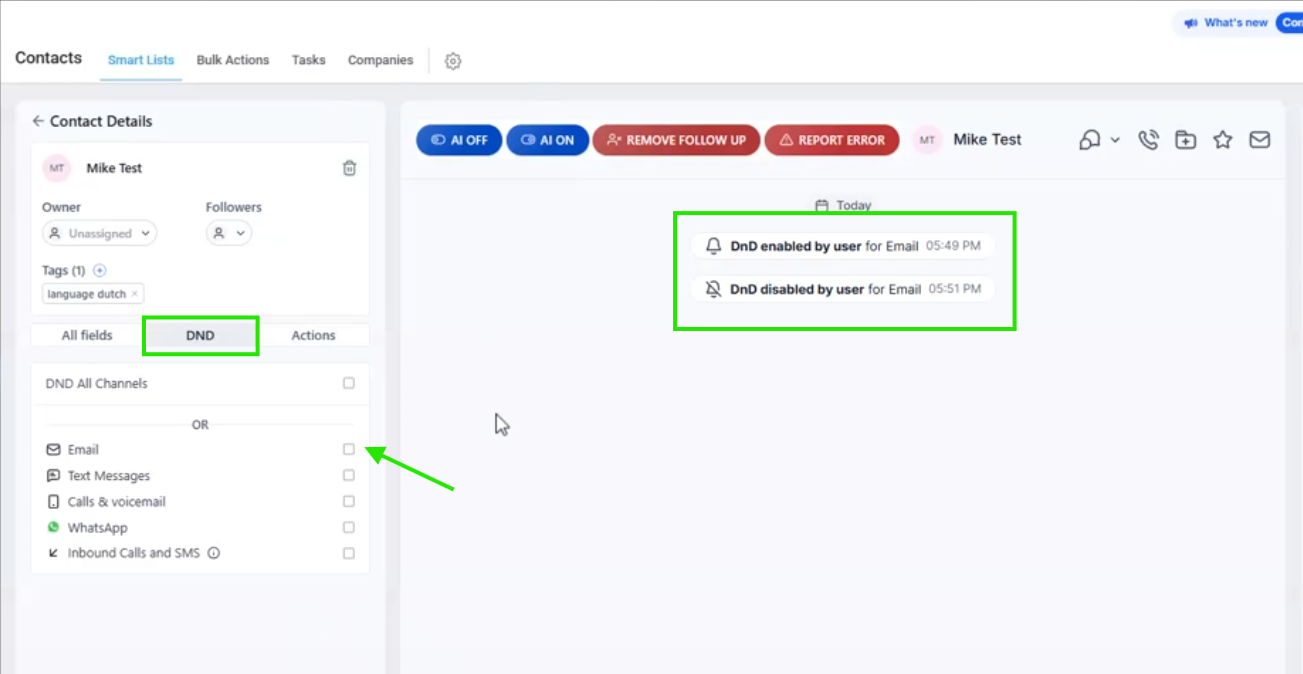Click the DnD disabled by user entry
Image resolution: width=1303 pixels, height=674 pixels.
pyautogui.click(x=843, y=289)
